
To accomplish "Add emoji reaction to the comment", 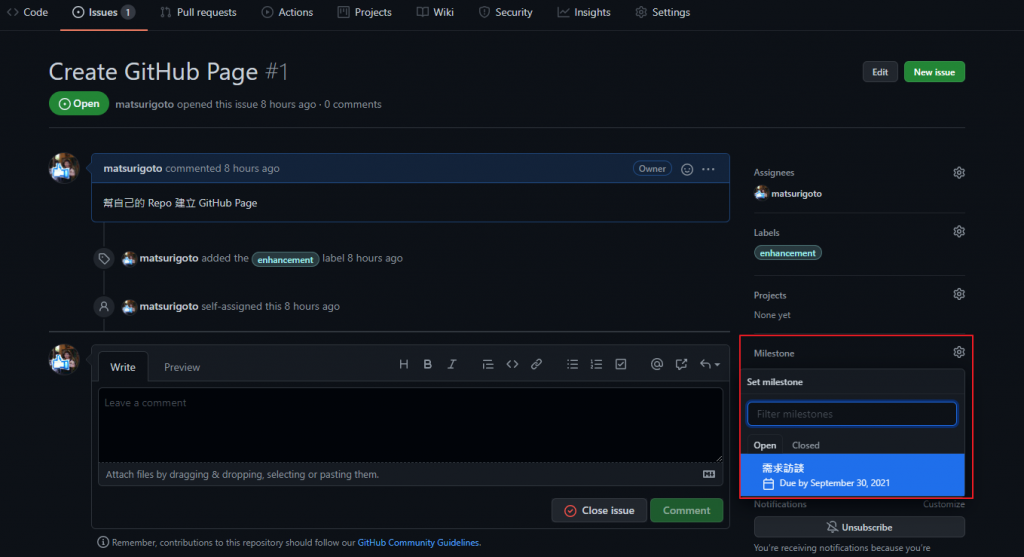I will pyautogui.click(x=687, y=169).
